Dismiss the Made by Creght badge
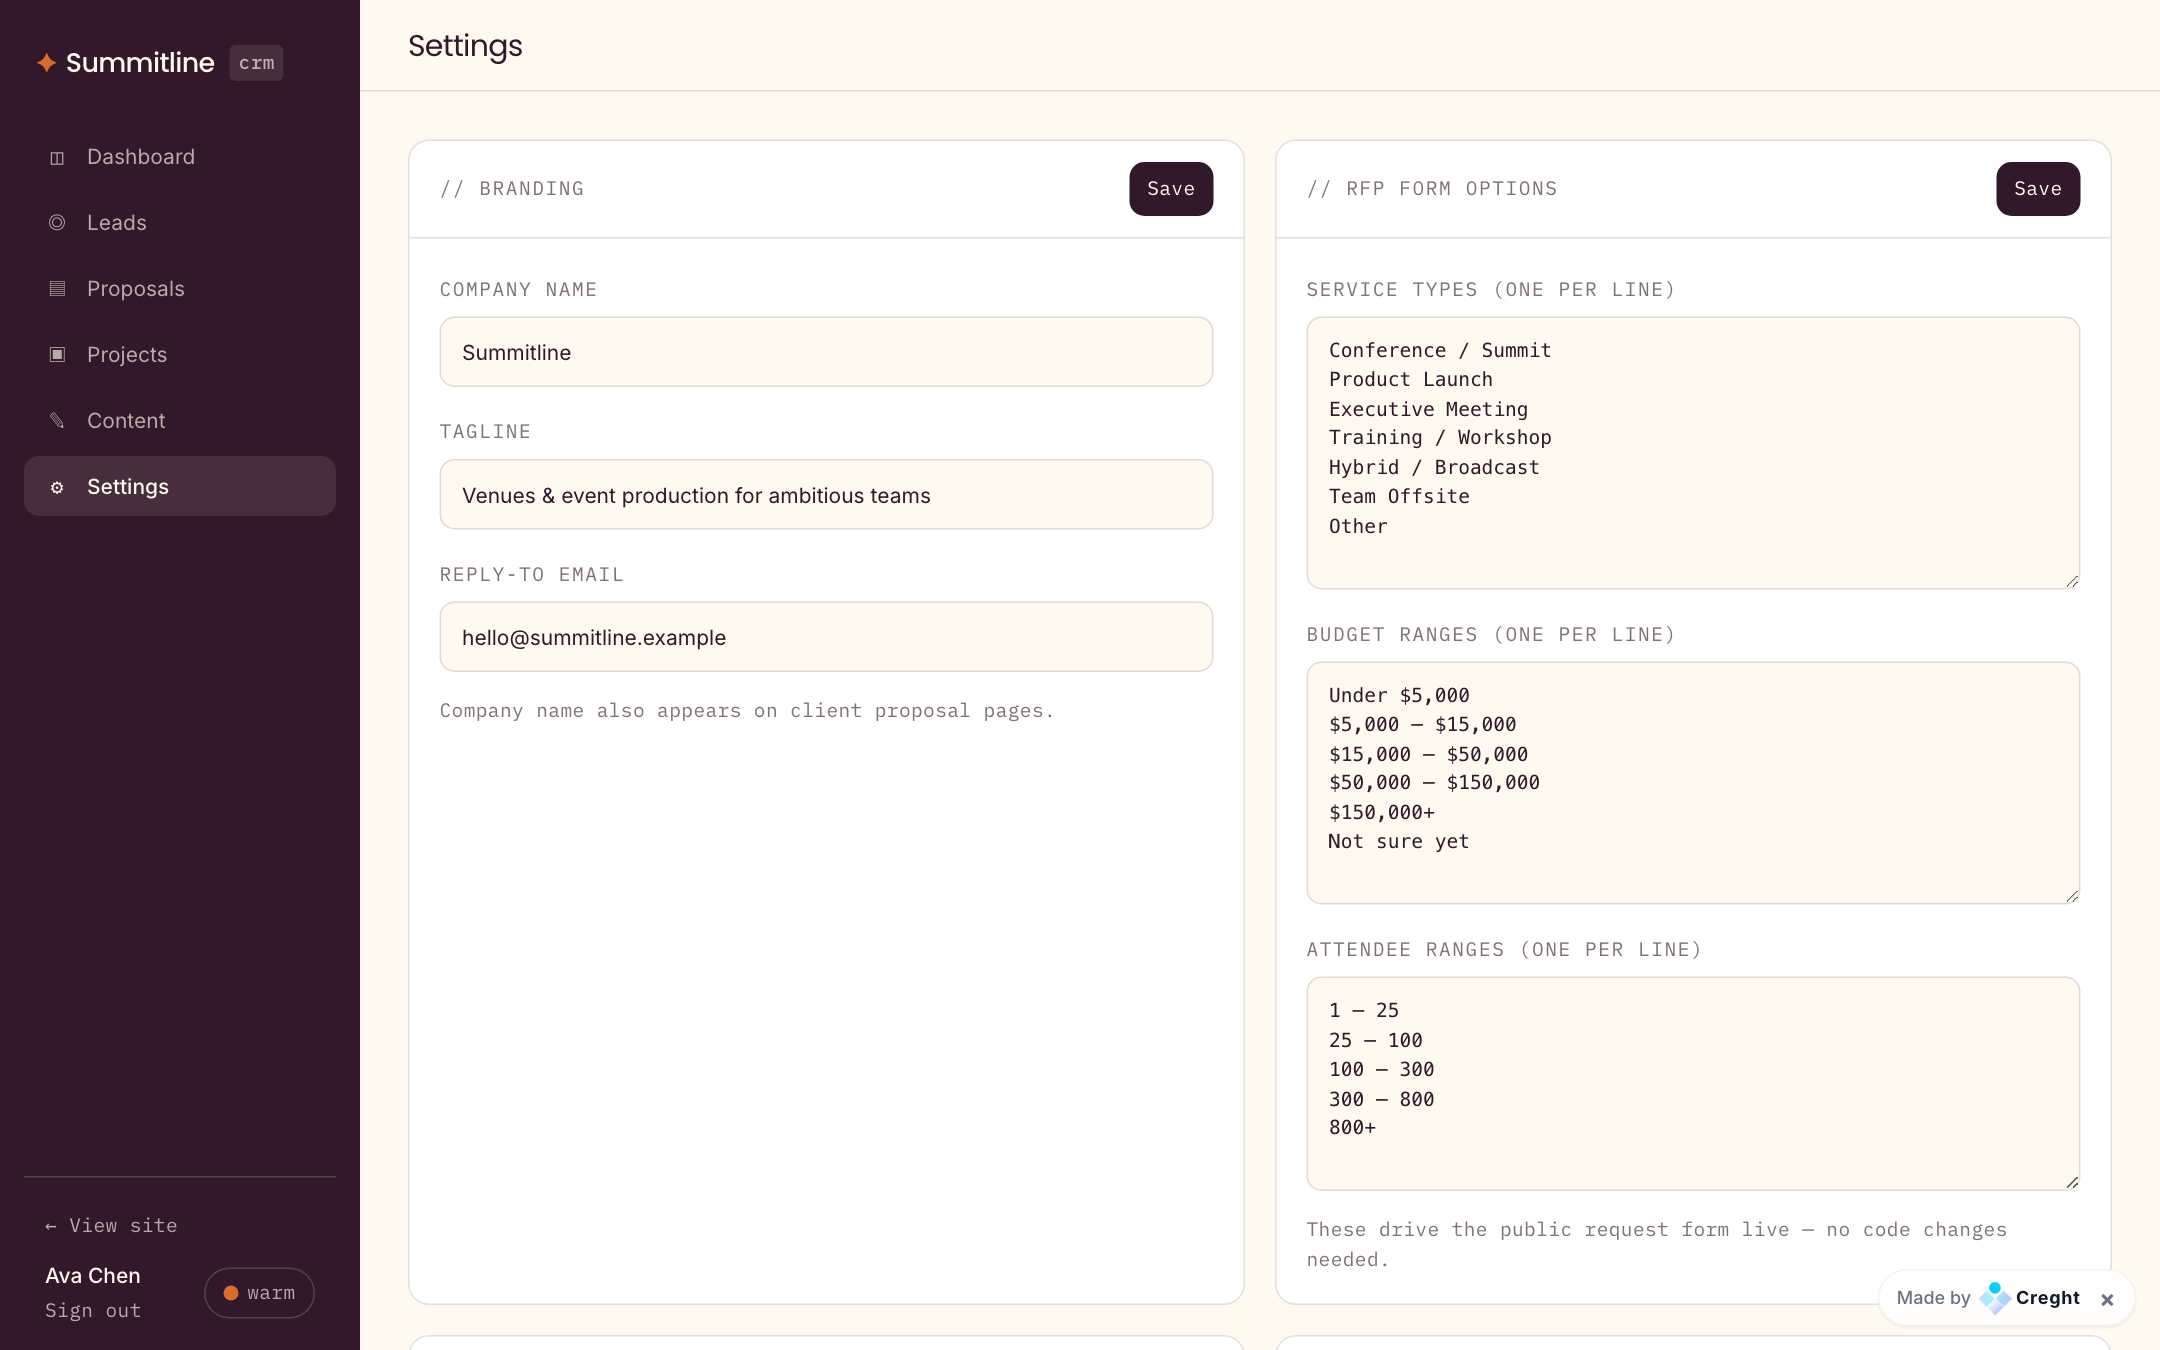Image resolution: width=2160 pixels, height=1350 pixels. point(2107,1299)
